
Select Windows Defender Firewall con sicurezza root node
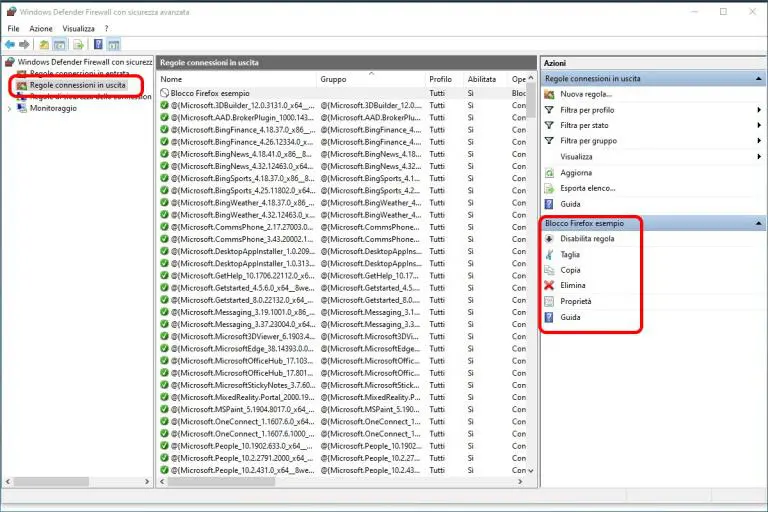pyautogui.click(x=85, y=62)
